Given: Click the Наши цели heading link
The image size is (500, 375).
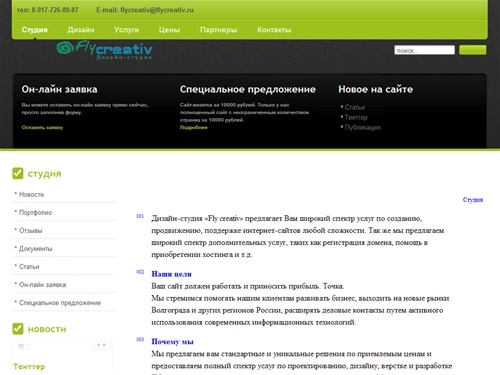Looking at the screenshot, I should point(171,274).
